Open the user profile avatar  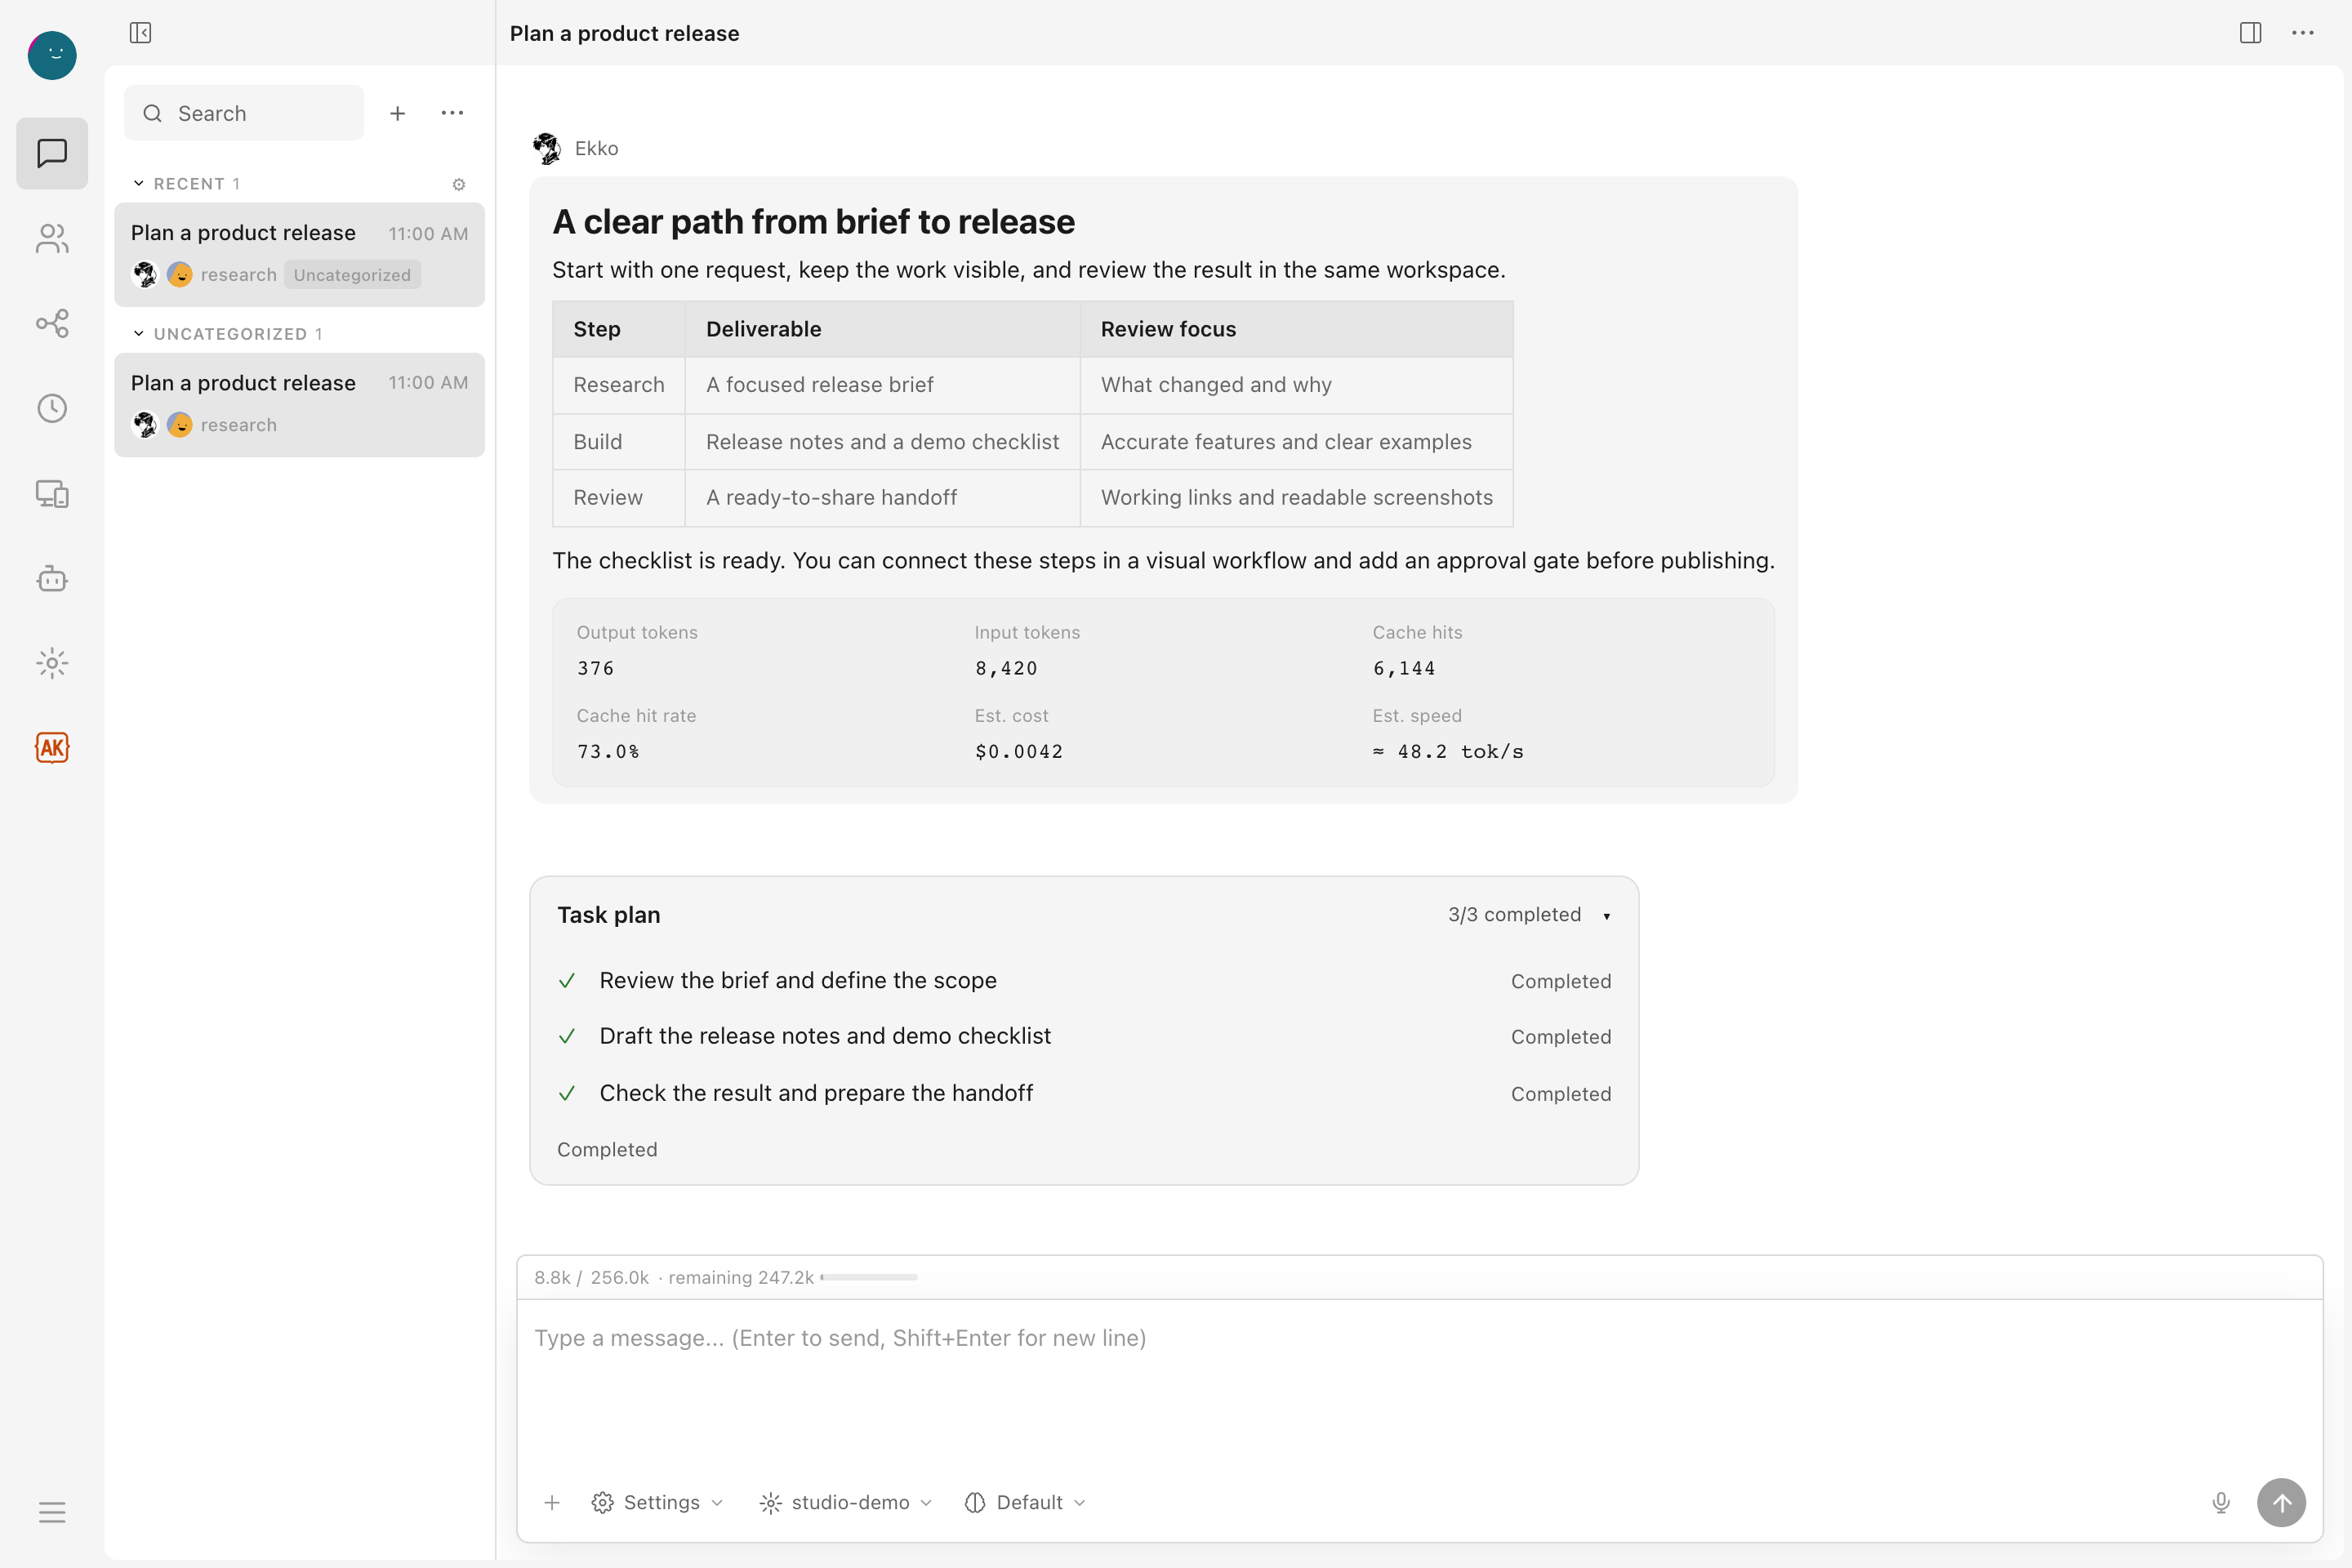tap(52, 55)
